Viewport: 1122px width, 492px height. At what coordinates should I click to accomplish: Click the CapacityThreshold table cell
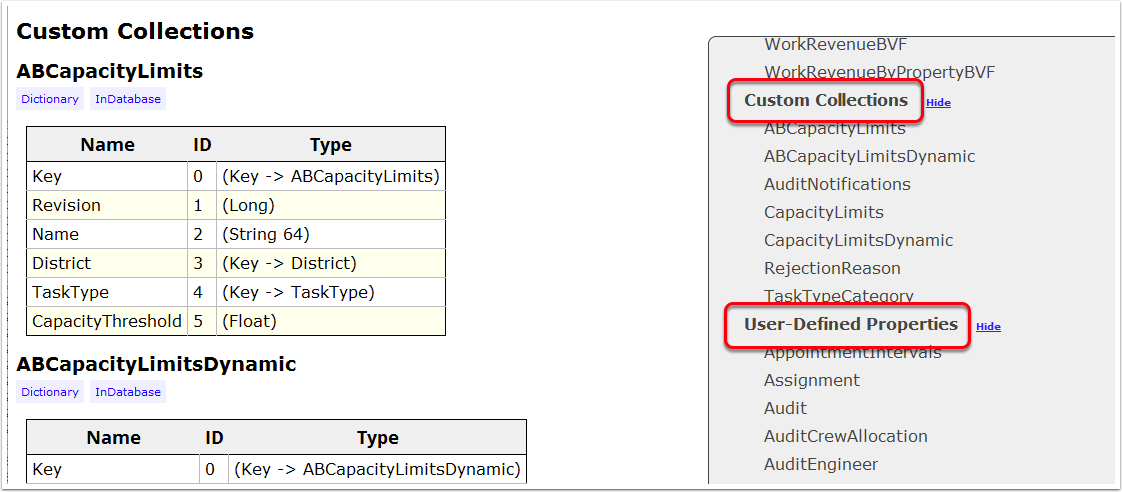point(107,322)
